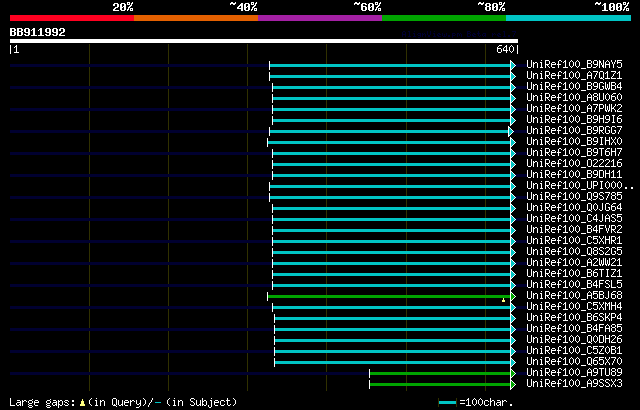Screen dimensions: 640x410
Task: Click the yellow gap symbol in the legend
Action: pyautogui.click(x=82, y=403)
